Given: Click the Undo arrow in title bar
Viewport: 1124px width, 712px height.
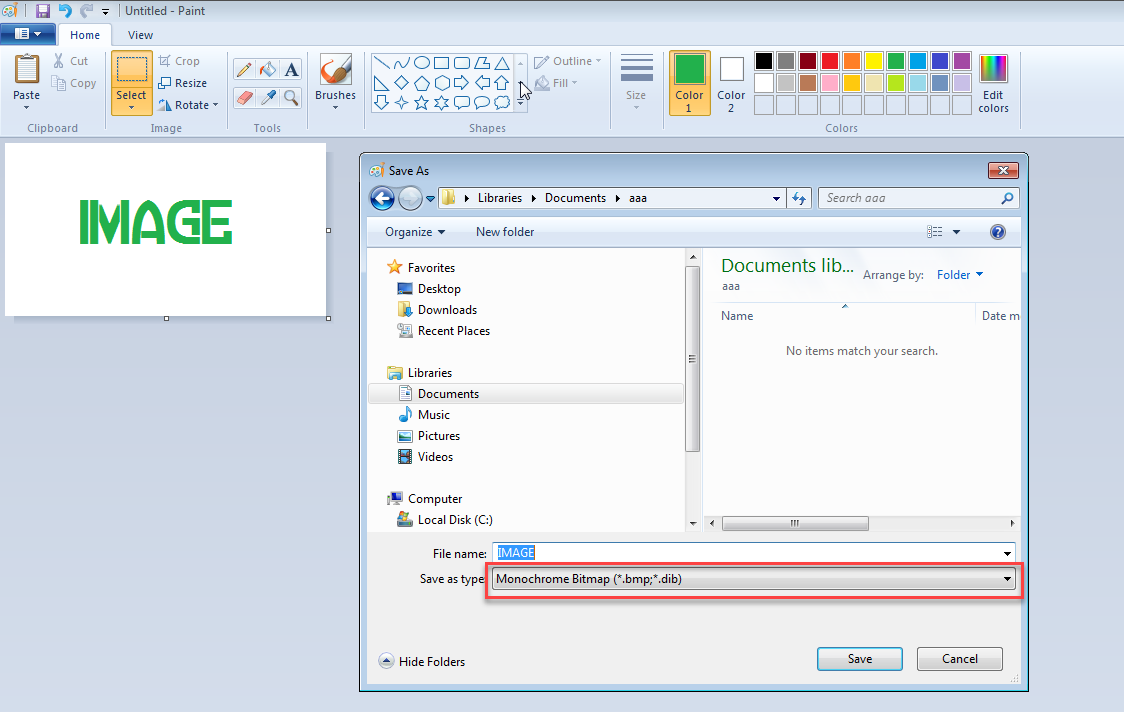Looking at the screenshot, I should [x=65, y=11].
